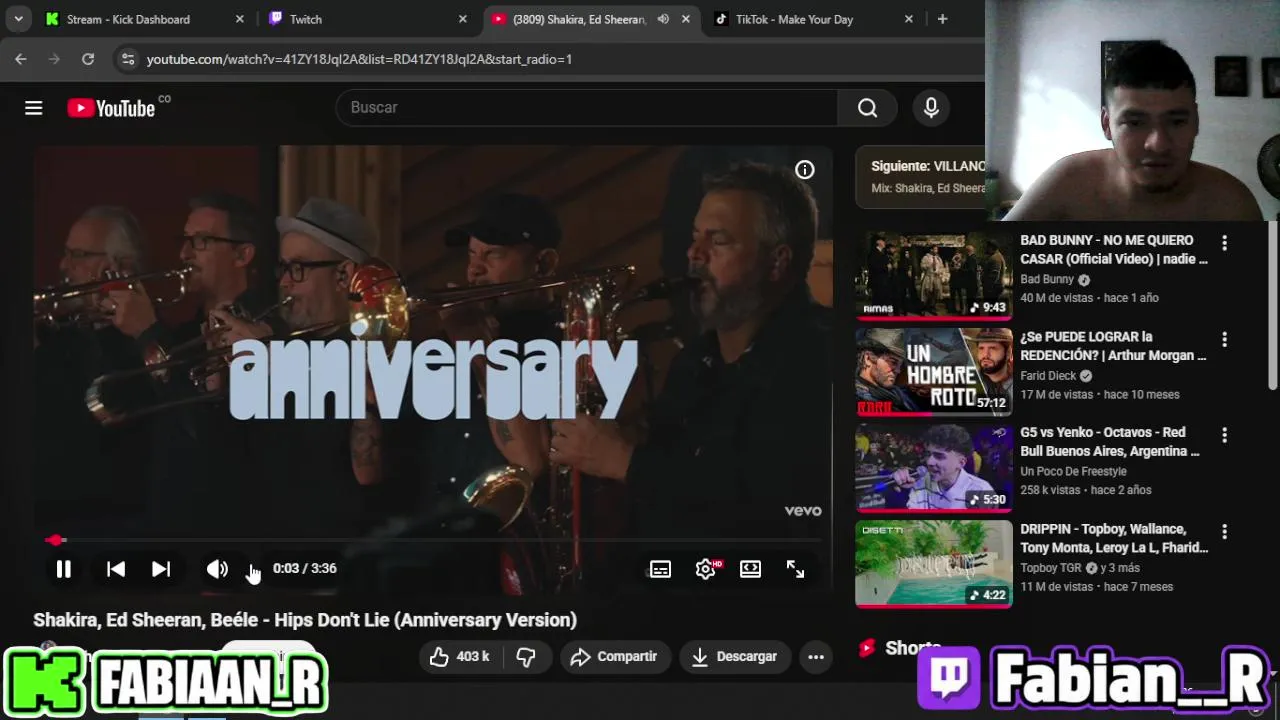Open tab search dropdown arrow
Viewport: 1280px width, 720px height.
click(x=18, y=19)
